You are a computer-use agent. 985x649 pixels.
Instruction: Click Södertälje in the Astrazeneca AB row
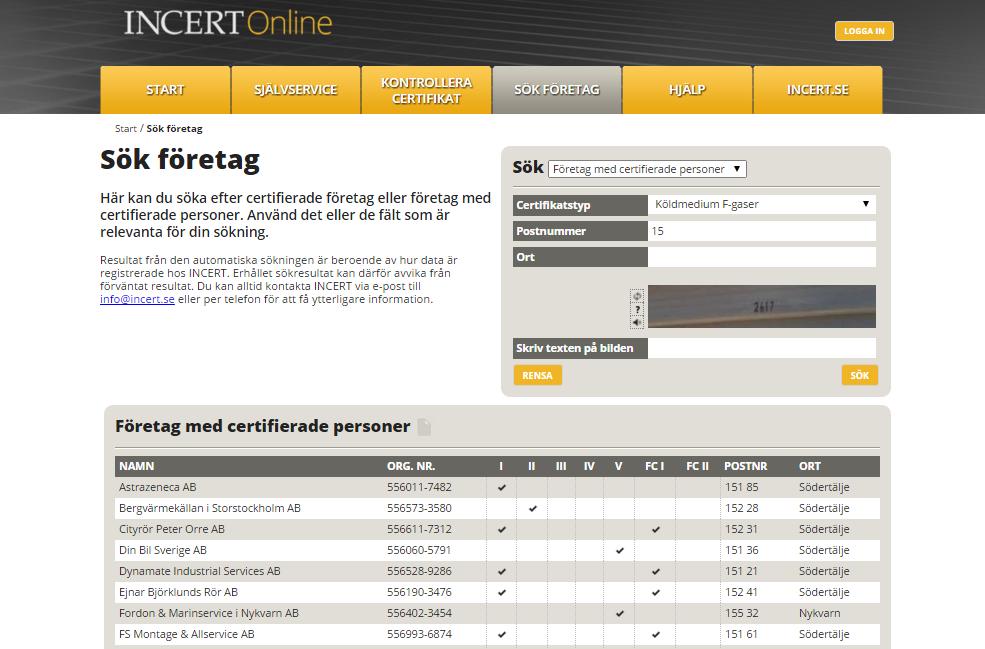point(824,487)
